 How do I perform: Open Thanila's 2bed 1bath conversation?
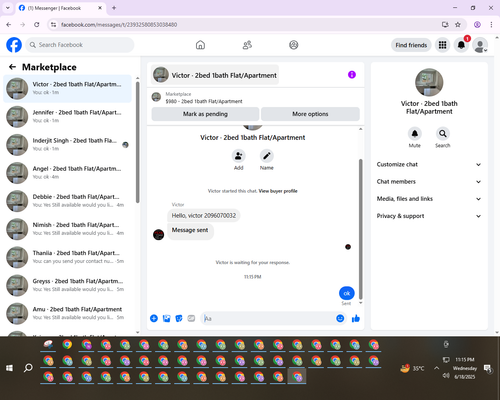67,257
